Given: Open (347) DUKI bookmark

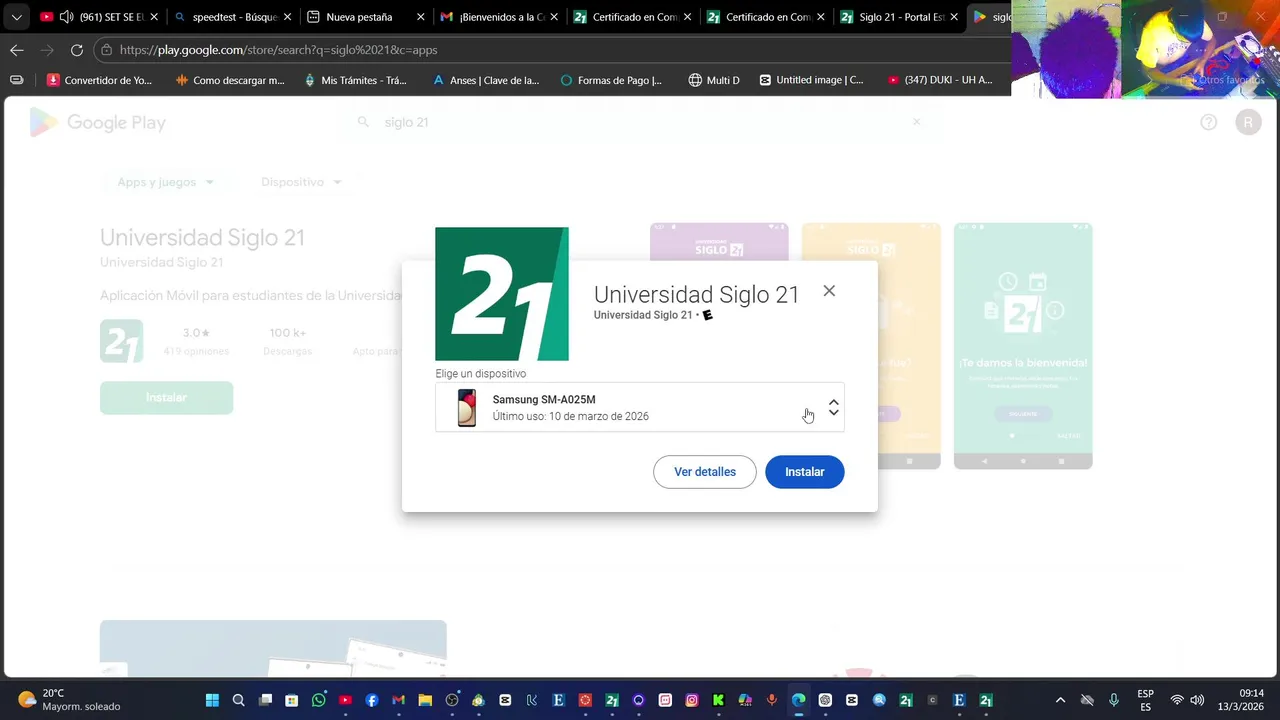Looking at the screenshot, I should (940, 80).
